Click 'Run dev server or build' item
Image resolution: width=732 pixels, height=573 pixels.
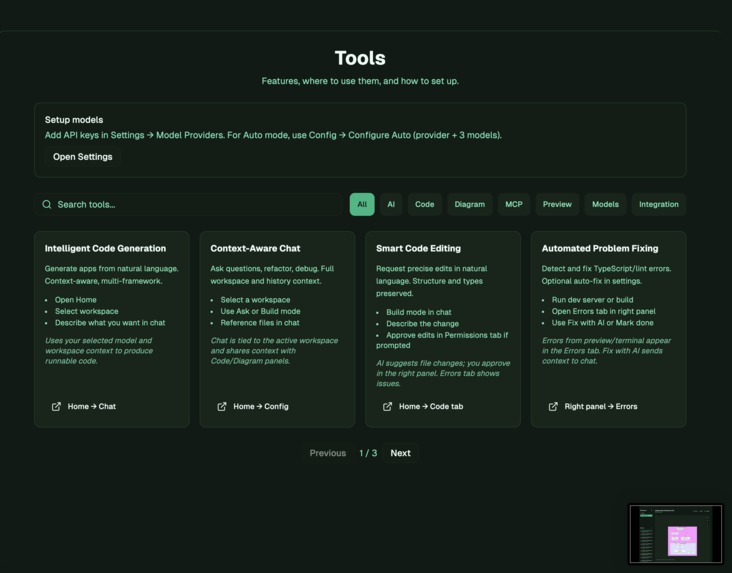(x=592, y=300)
